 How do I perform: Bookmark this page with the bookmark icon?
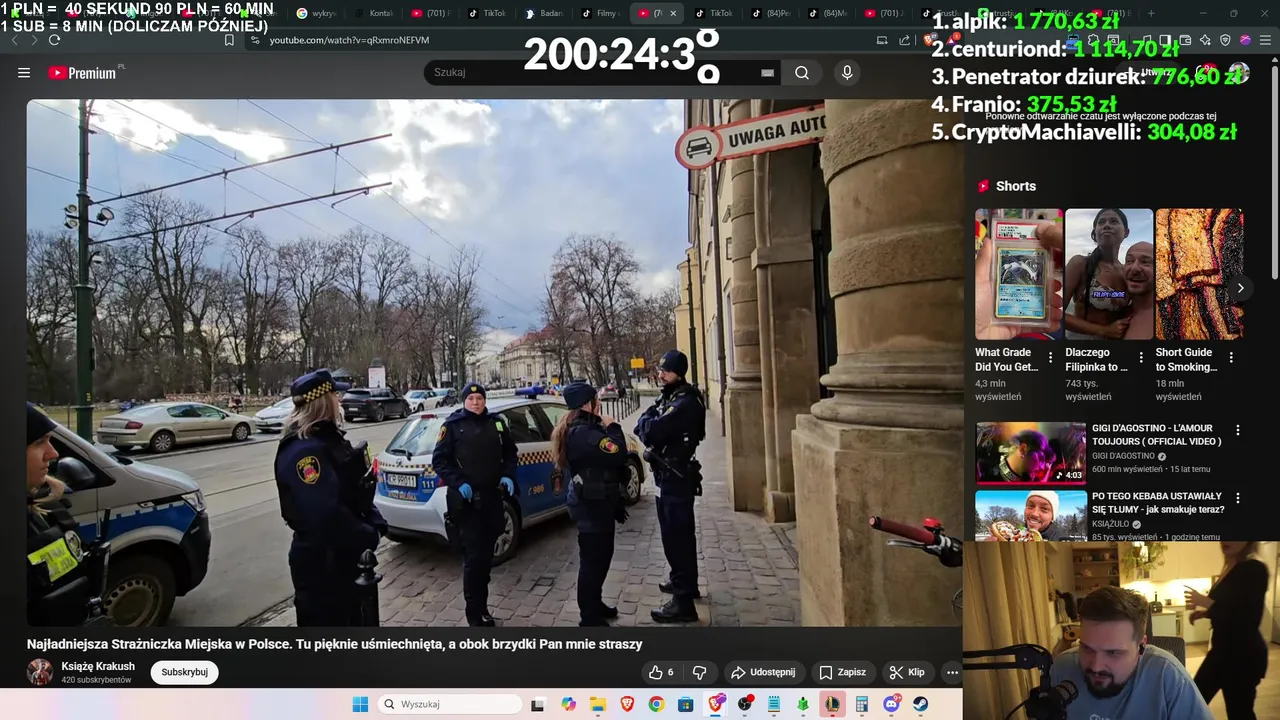pyautogui.click(x=229, y=40)
